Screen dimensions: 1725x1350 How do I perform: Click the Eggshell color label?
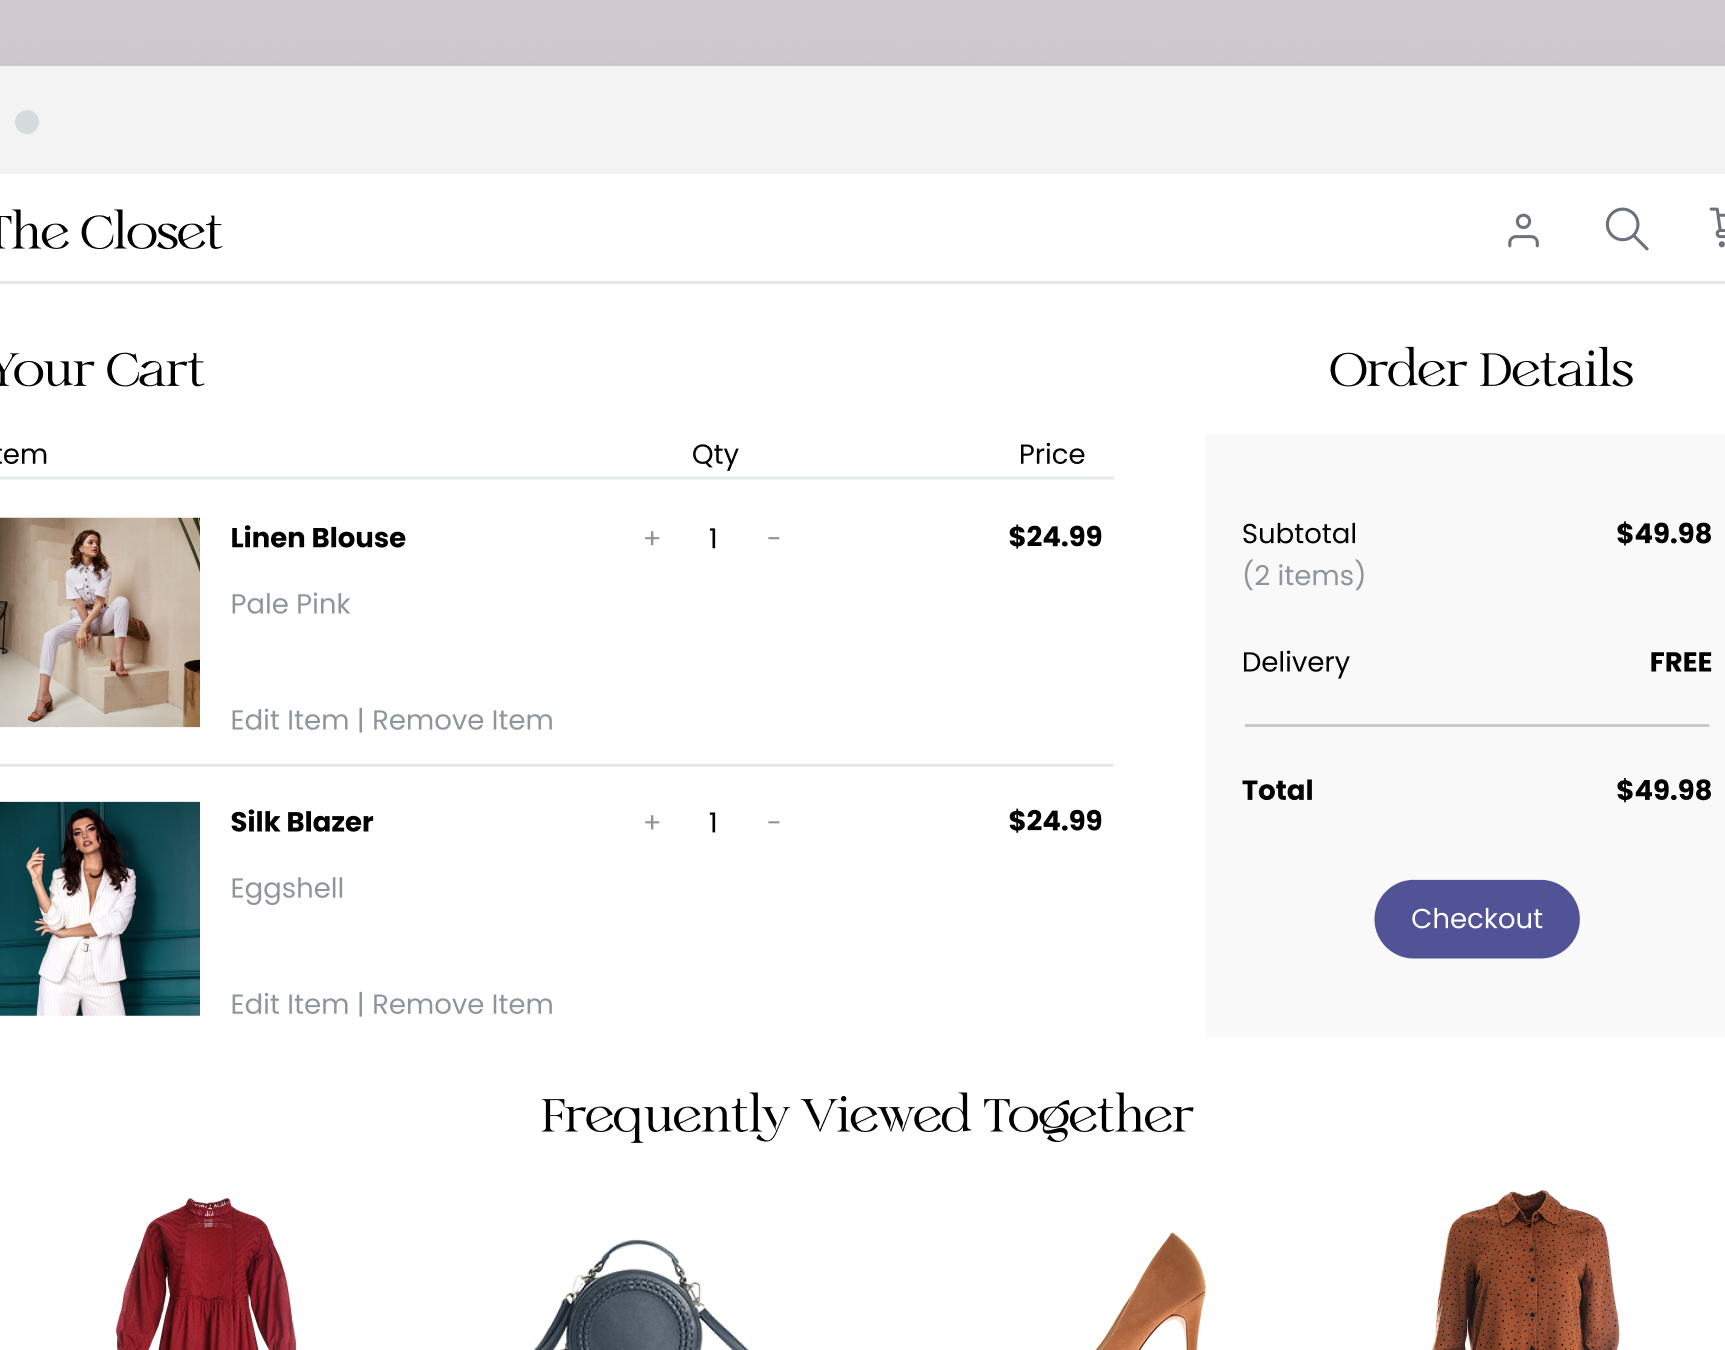[287, 889]
